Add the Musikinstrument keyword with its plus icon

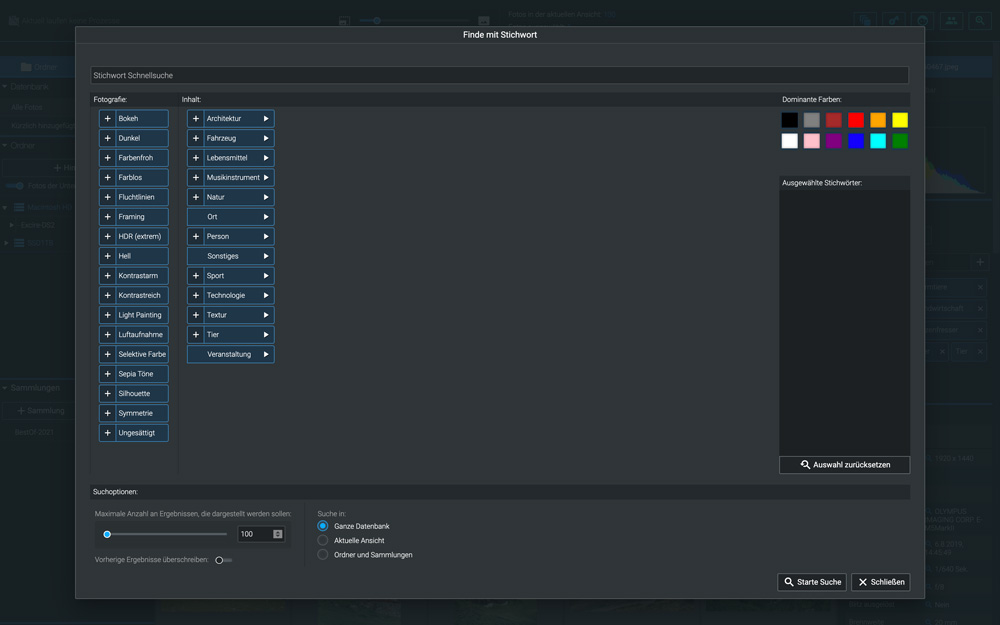click(x=196, y=177)
